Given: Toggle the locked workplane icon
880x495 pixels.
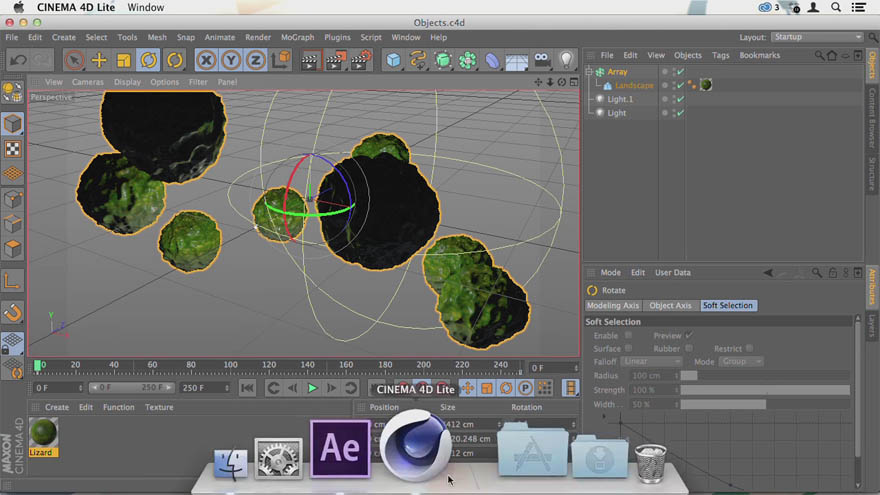Looking at the screenshot, I should [12, 343].
